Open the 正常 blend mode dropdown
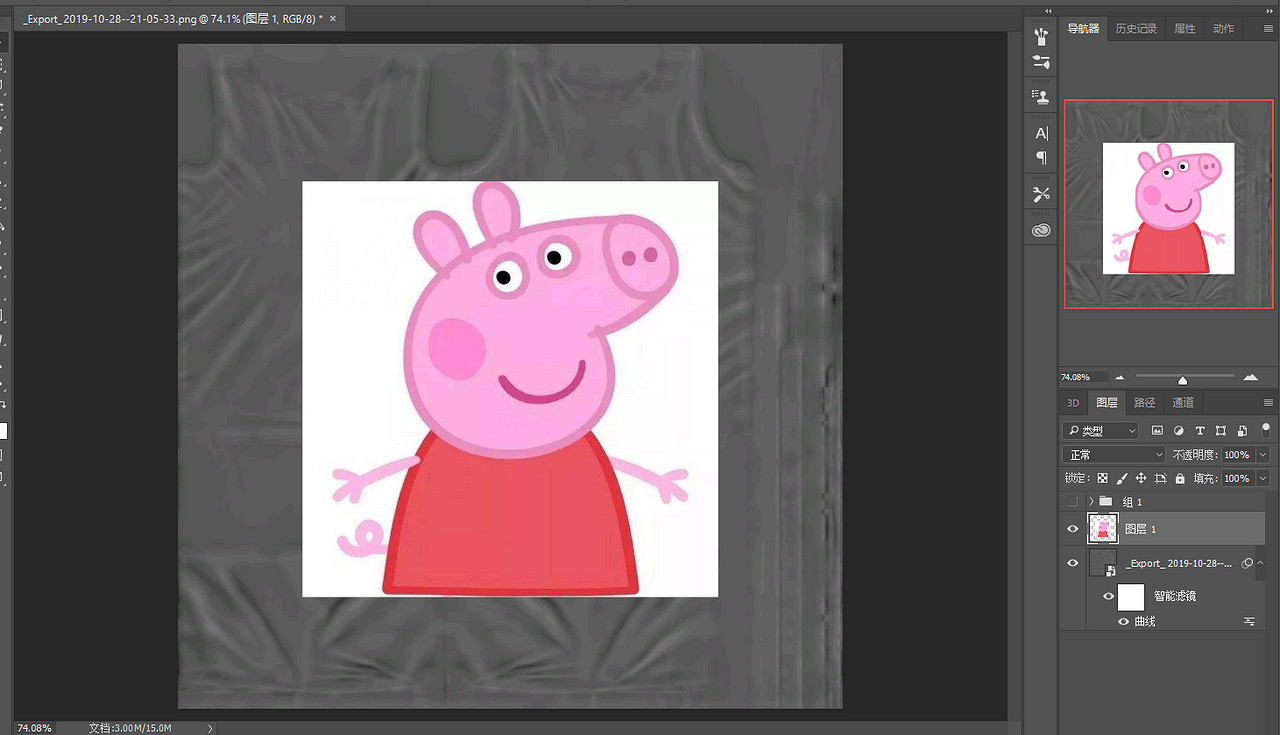Screen dimensions: 1280x735 (x=1113, y=455)
